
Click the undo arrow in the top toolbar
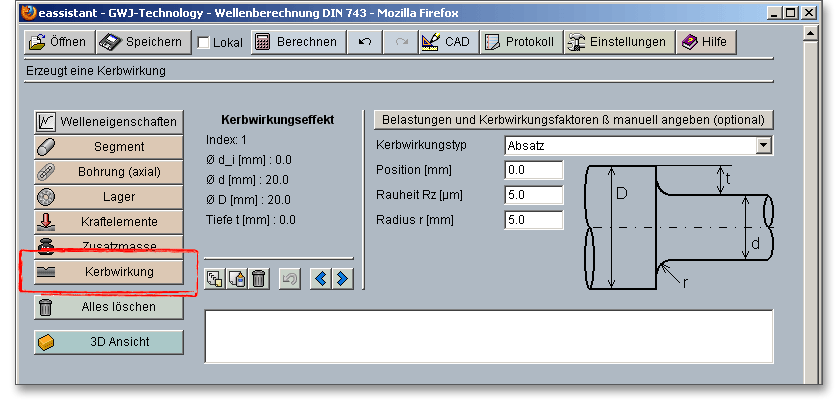point(365,42)
